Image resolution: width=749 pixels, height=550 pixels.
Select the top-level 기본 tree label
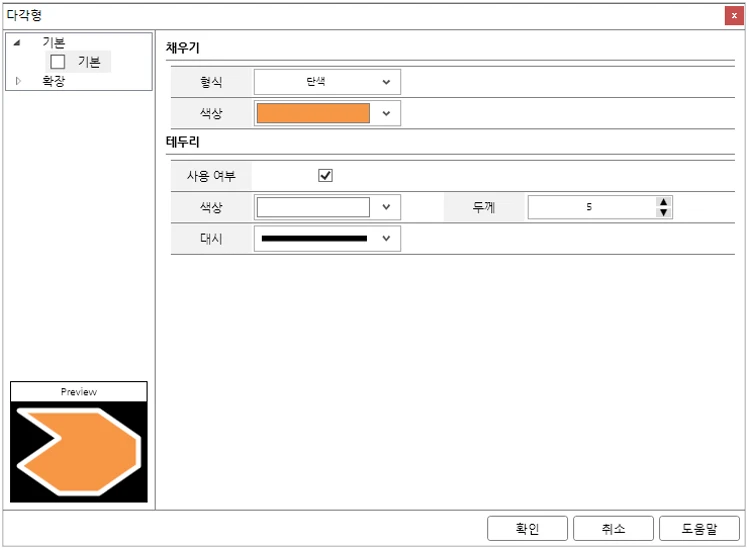[x=54, y=43]
